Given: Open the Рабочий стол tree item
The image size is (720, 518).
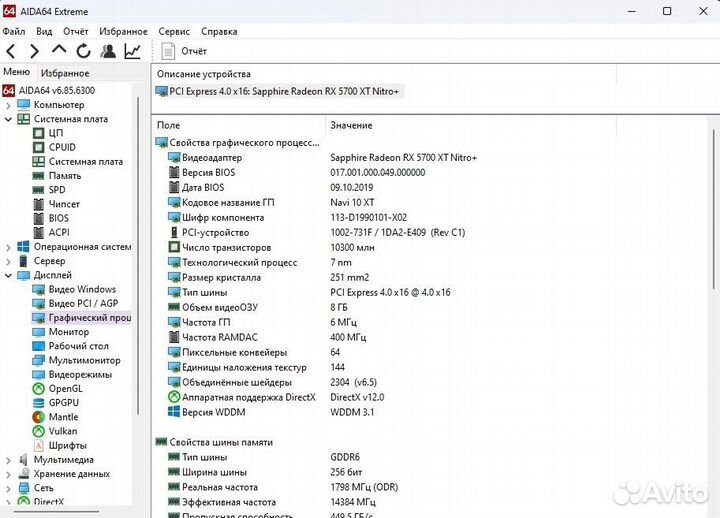Looking at the screenshot, I should 71,346.
